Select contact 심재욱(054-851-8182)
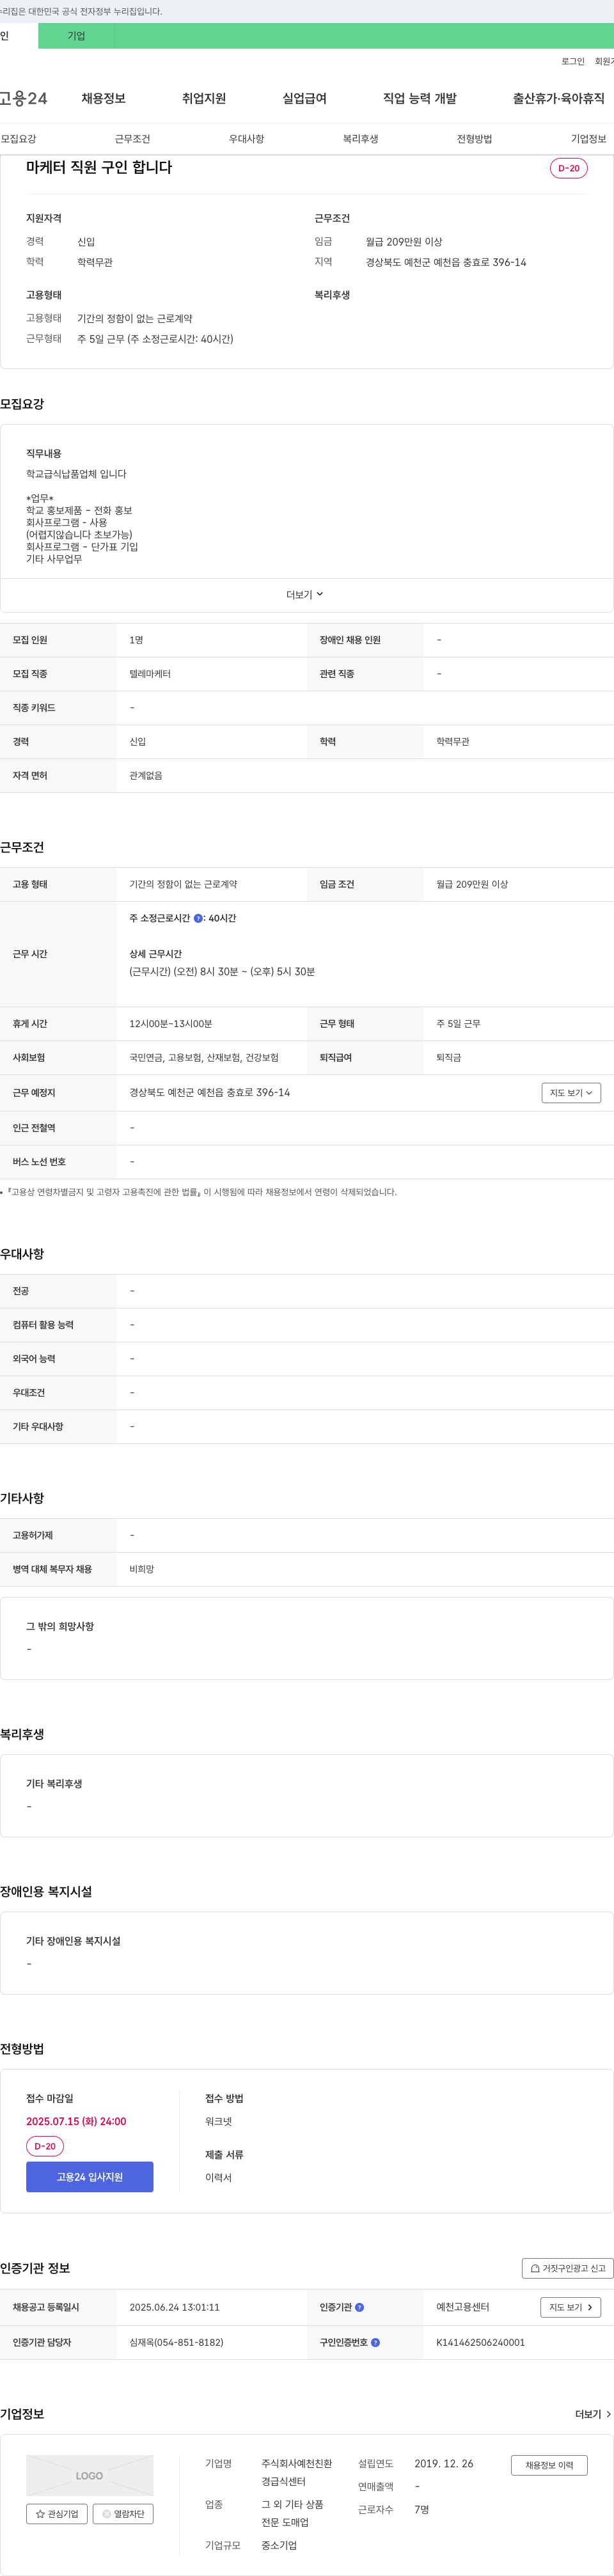This screenshot has width=614, height=2576. click(x=176, y=2342)
